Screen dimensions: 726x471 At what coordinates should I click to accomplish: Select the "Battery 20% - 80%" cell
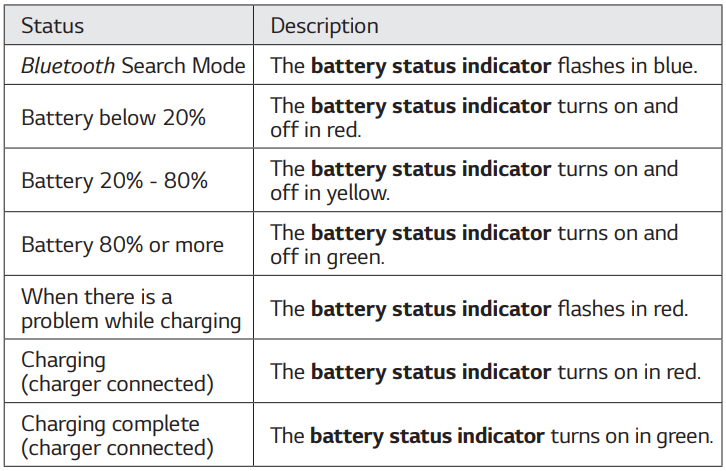(114, 181)
